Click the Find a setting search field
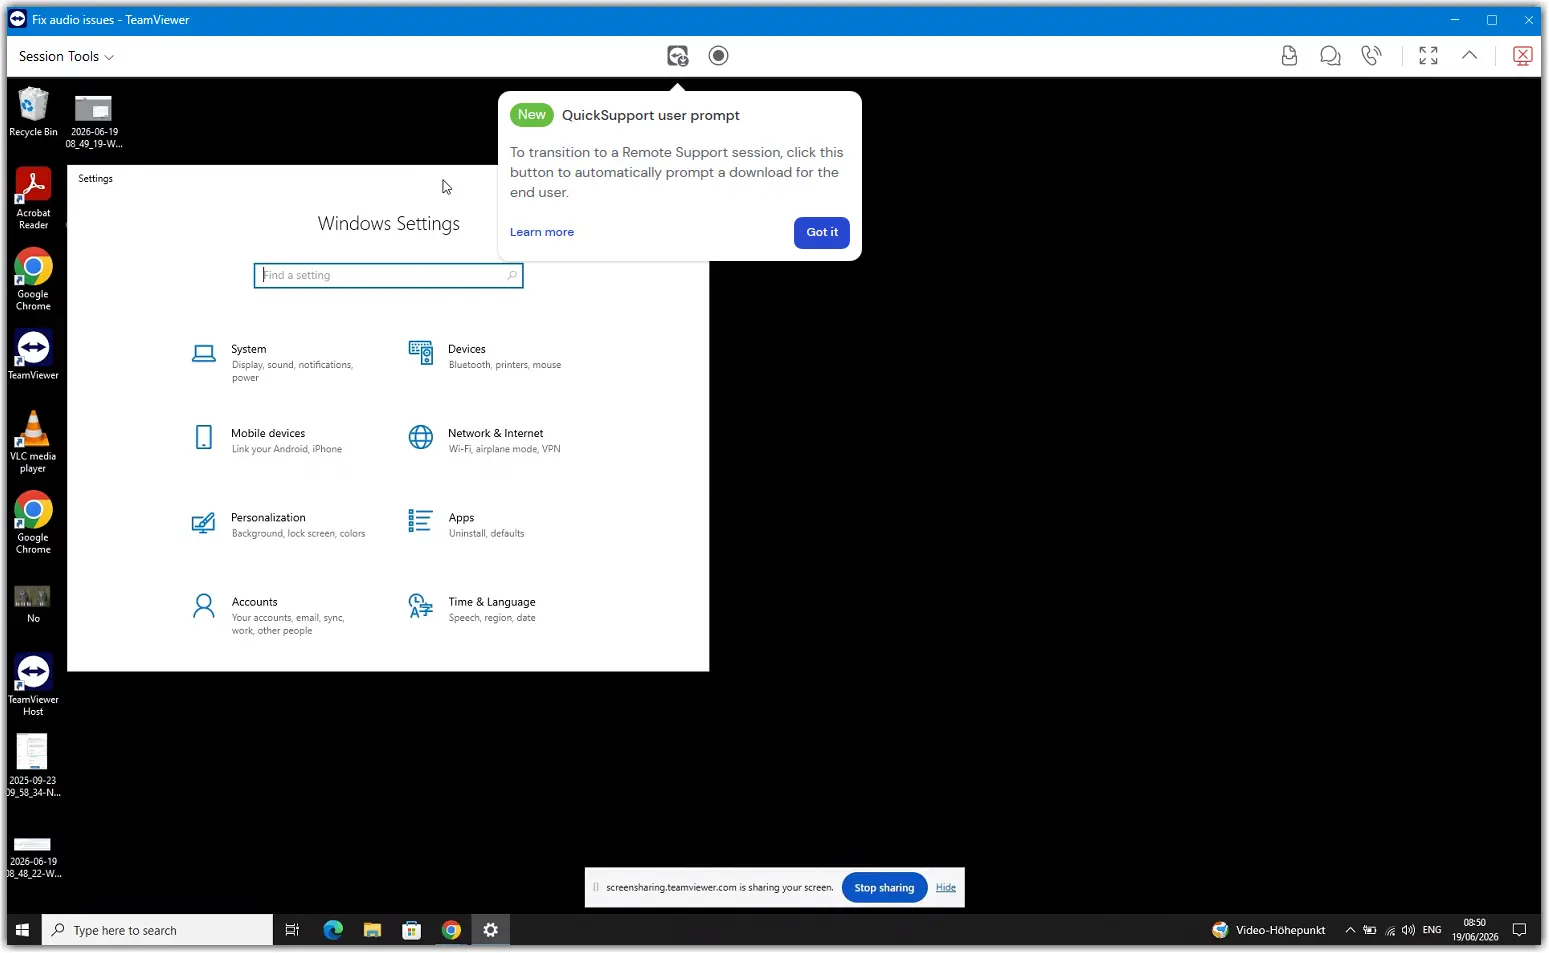1549x953 pixels. [388, 275]
